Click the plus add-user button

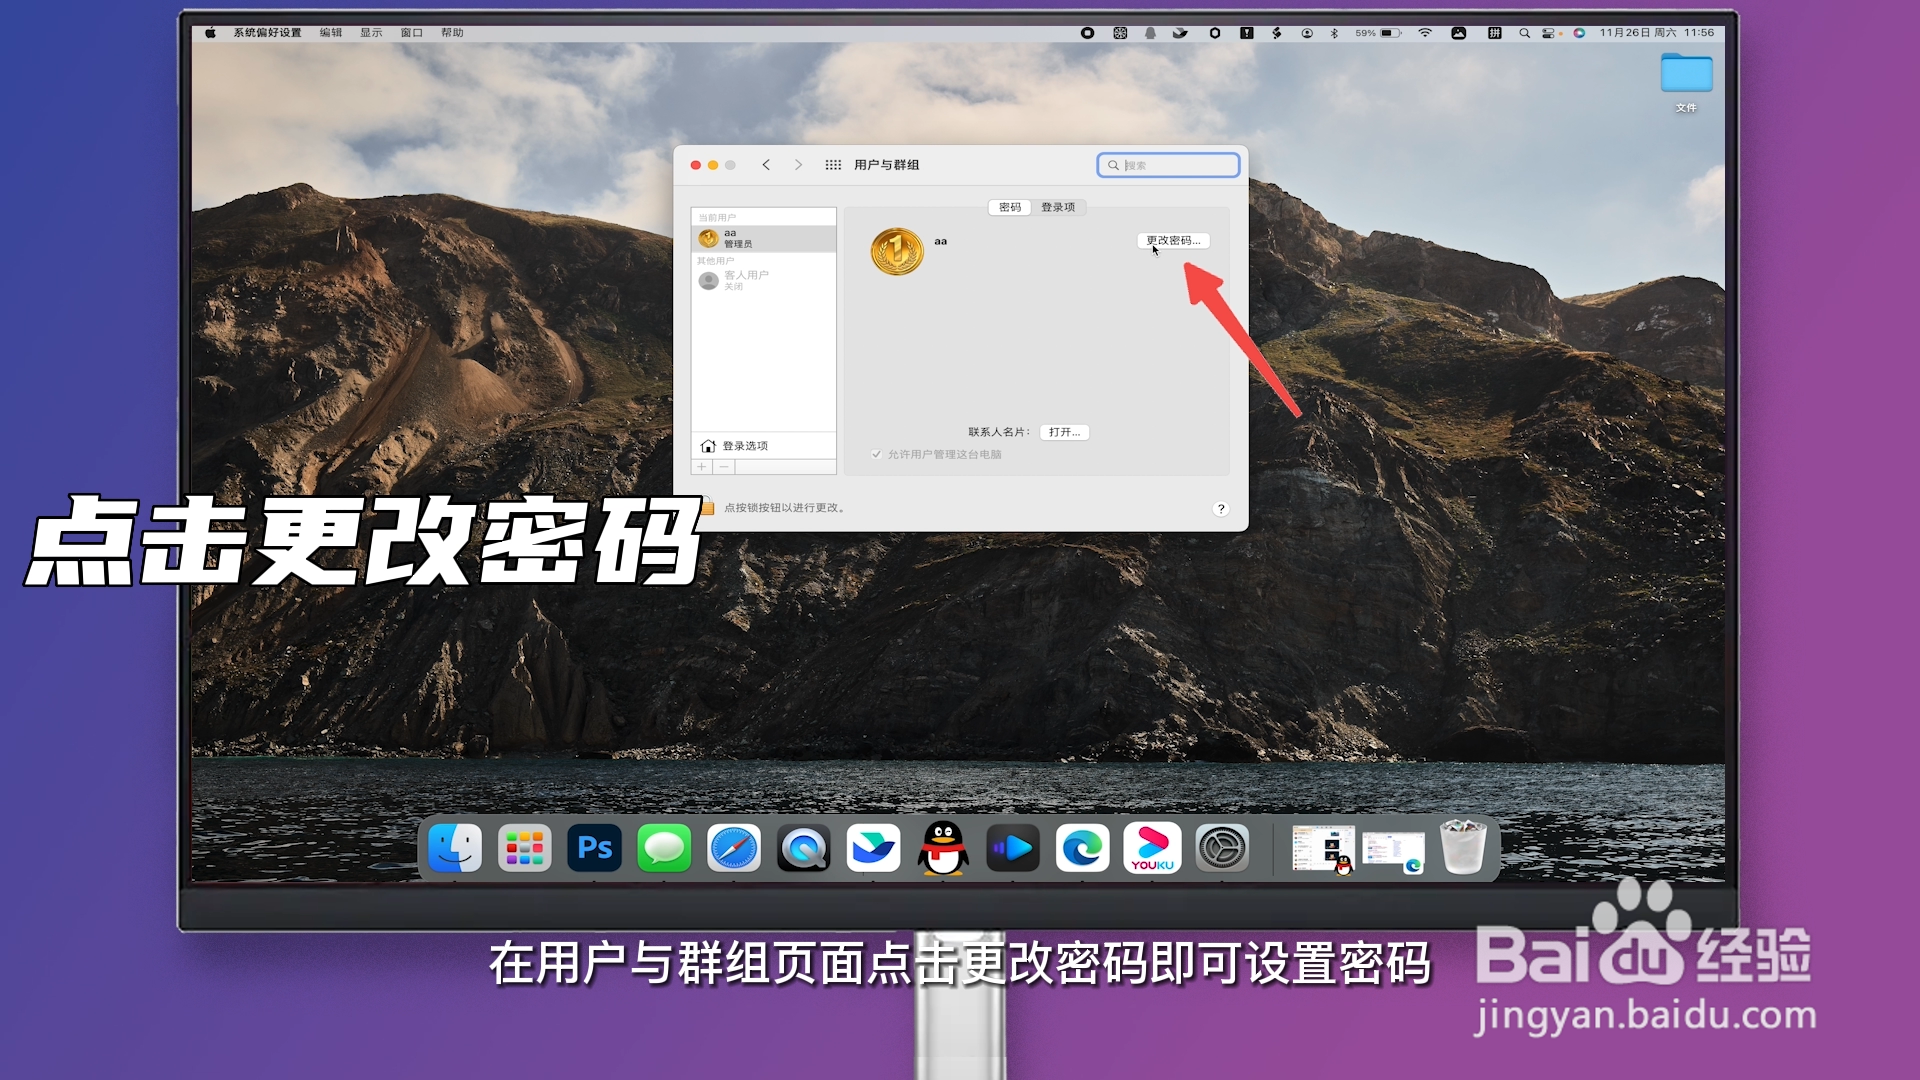pyautogui.click(x=702, y=467)
